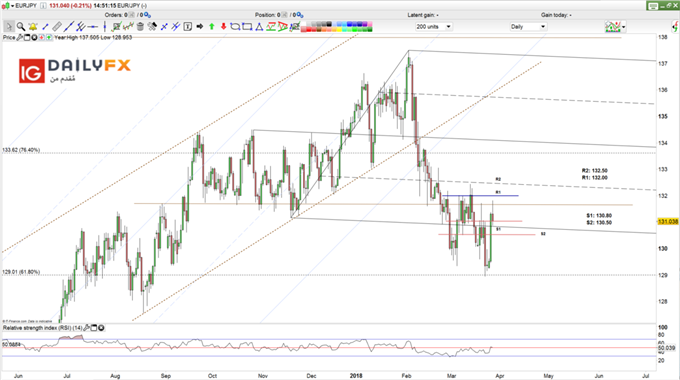Place a red down arrow marker

223,26
